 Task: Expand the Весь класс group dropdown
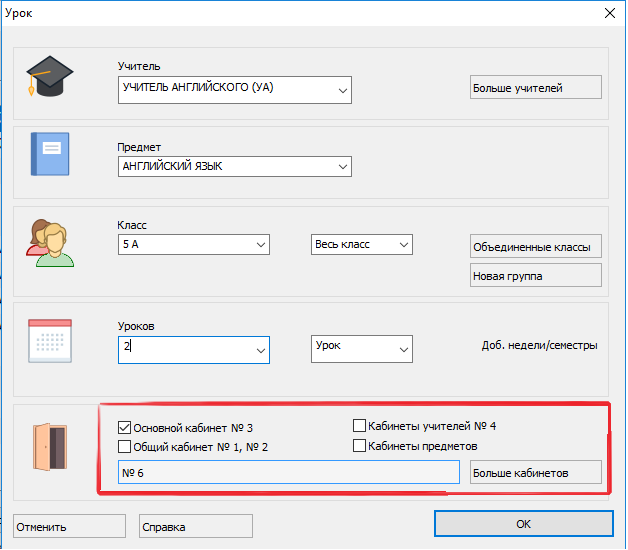click(403, 245)
